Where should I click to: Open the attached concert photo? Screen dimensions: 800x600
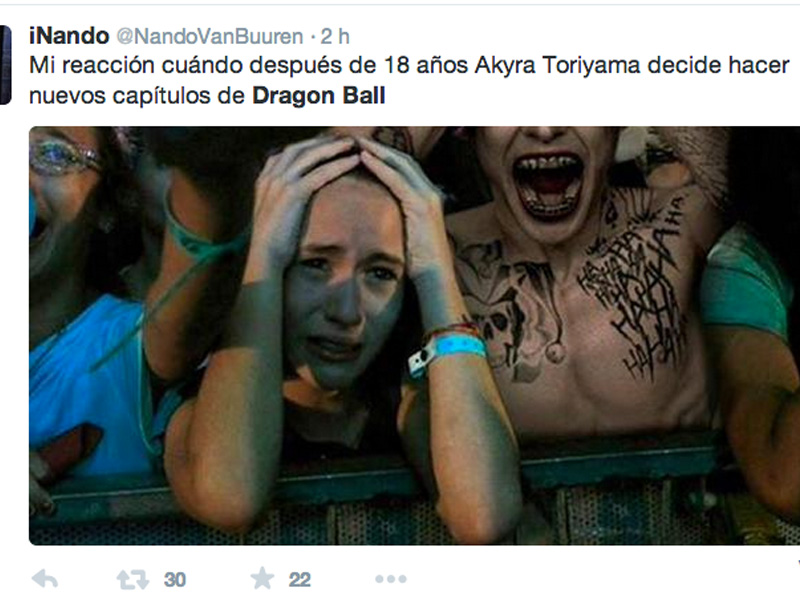click(x=414, y=336)
